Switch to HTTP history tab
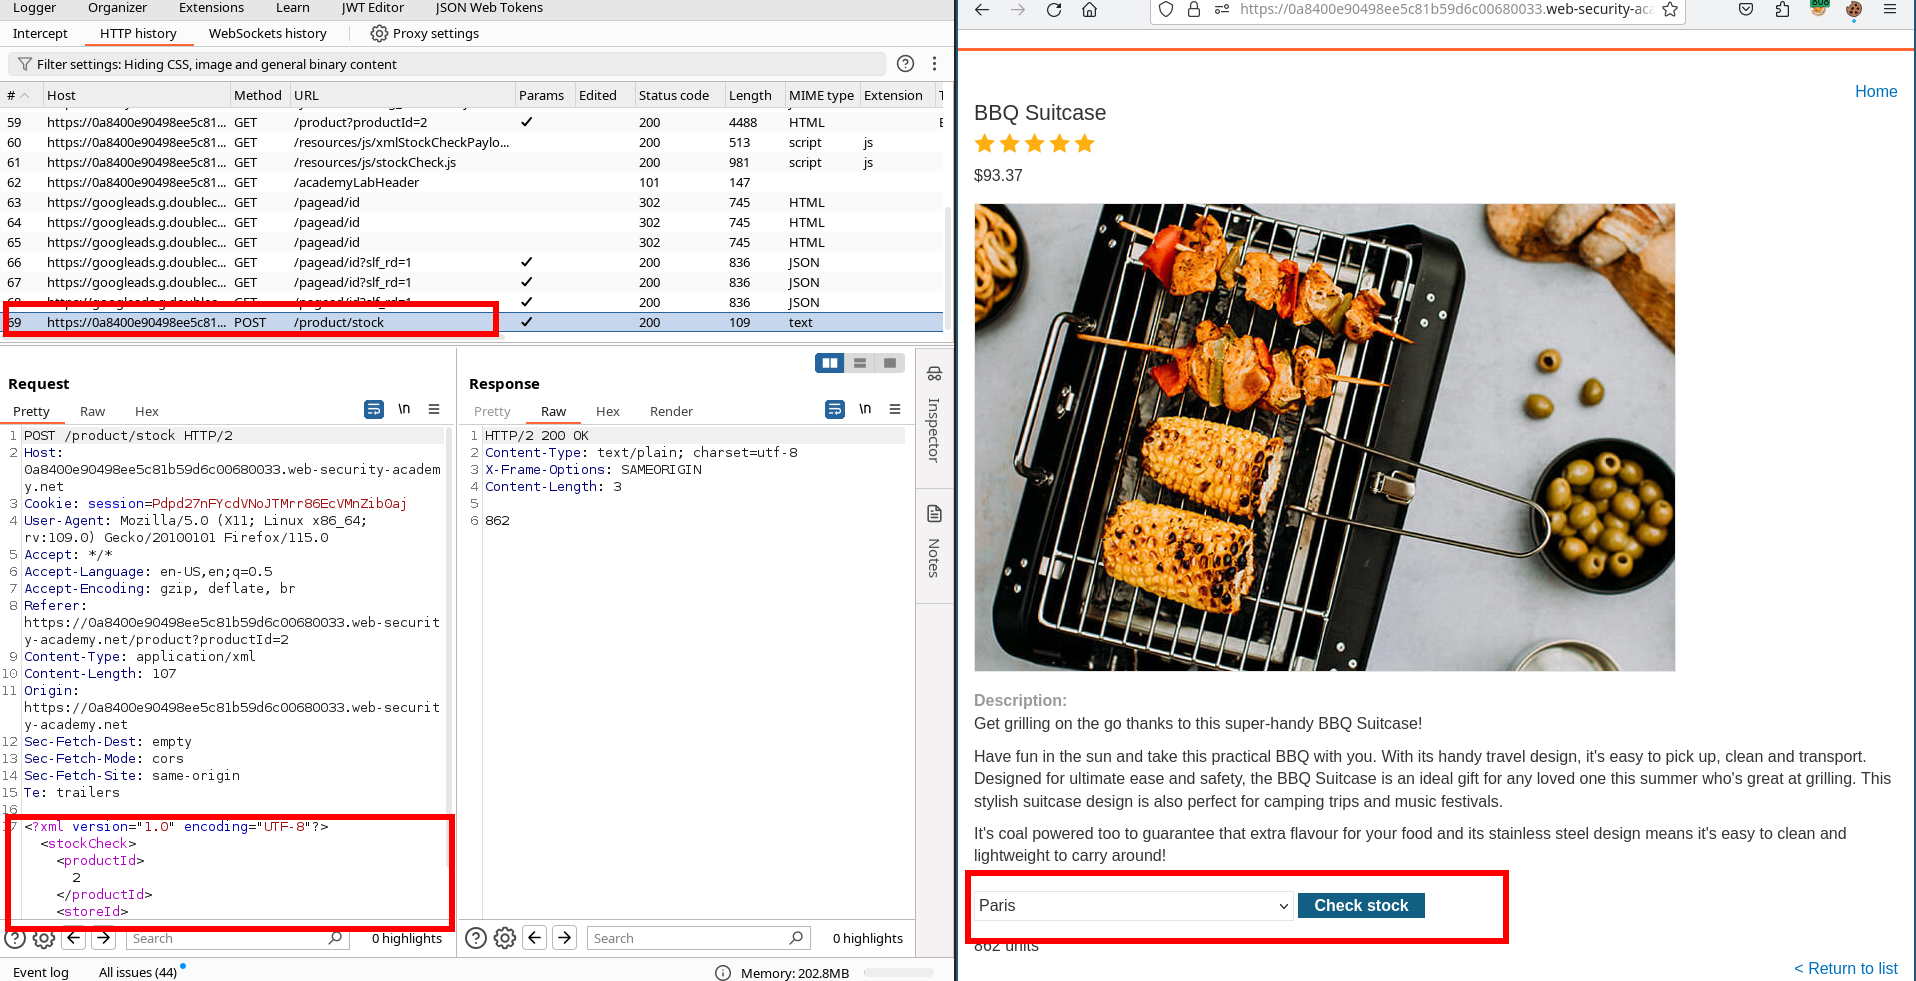This screenshot has height=981, width=1916. click(138, 33)
